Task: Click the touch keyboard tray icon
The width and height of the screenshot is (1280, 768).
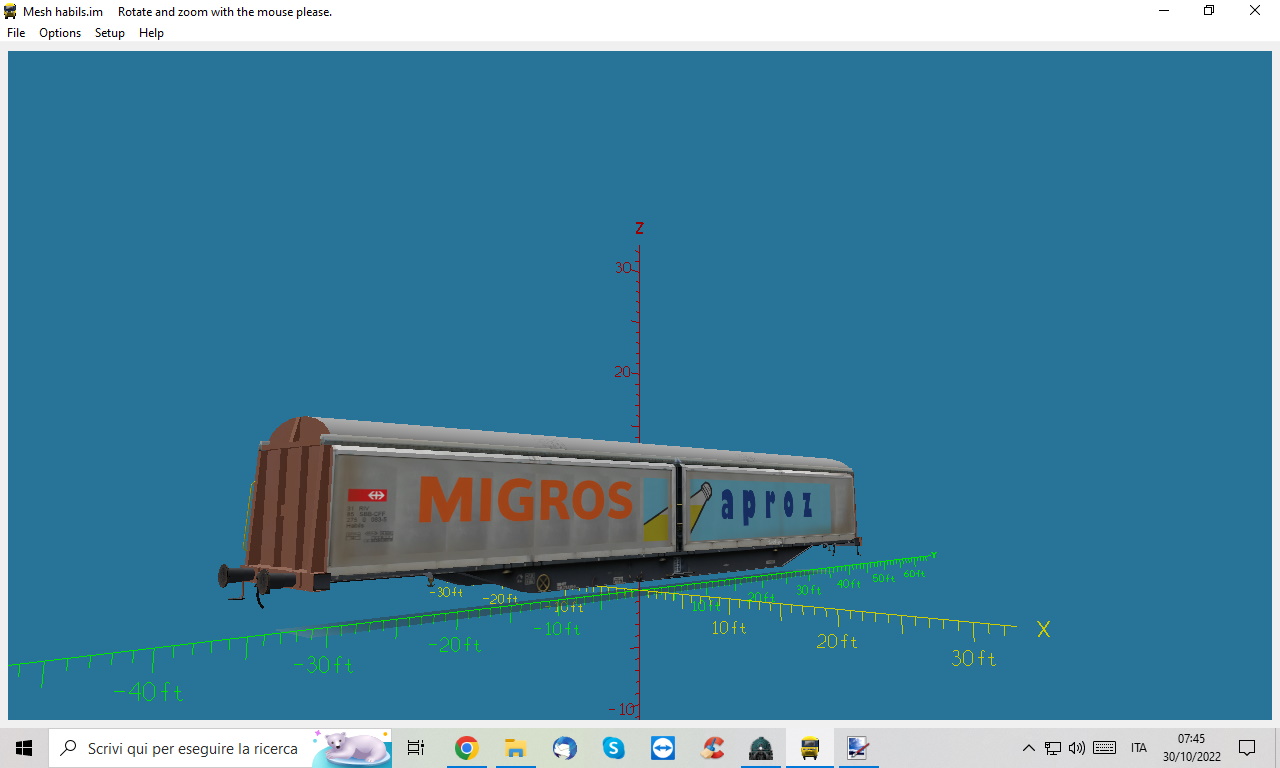Action: point(1104,748)
